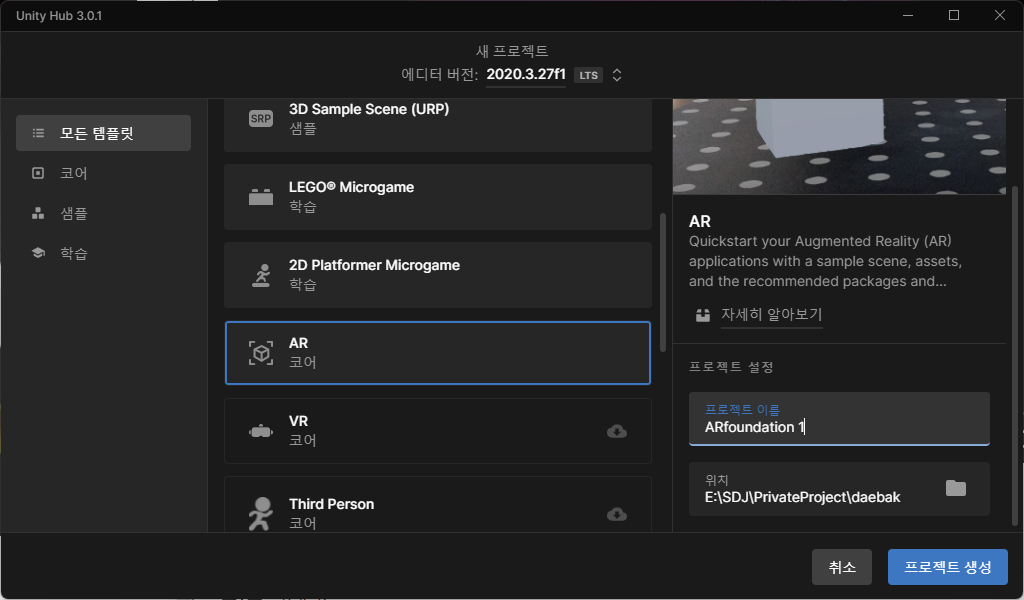Image resolution: width=1024 pixels, height=600 pixels.
Task: Click the SRP badge icon
Action: 261,119
